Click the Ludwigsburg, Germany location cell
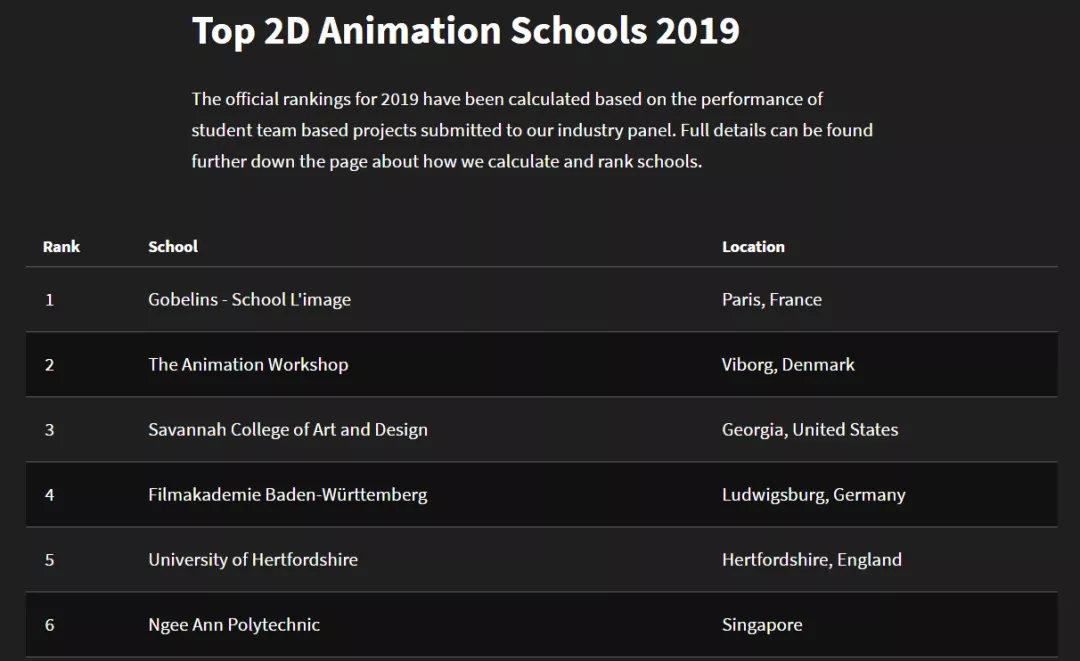1080x661 pixels. pos(813,495)
